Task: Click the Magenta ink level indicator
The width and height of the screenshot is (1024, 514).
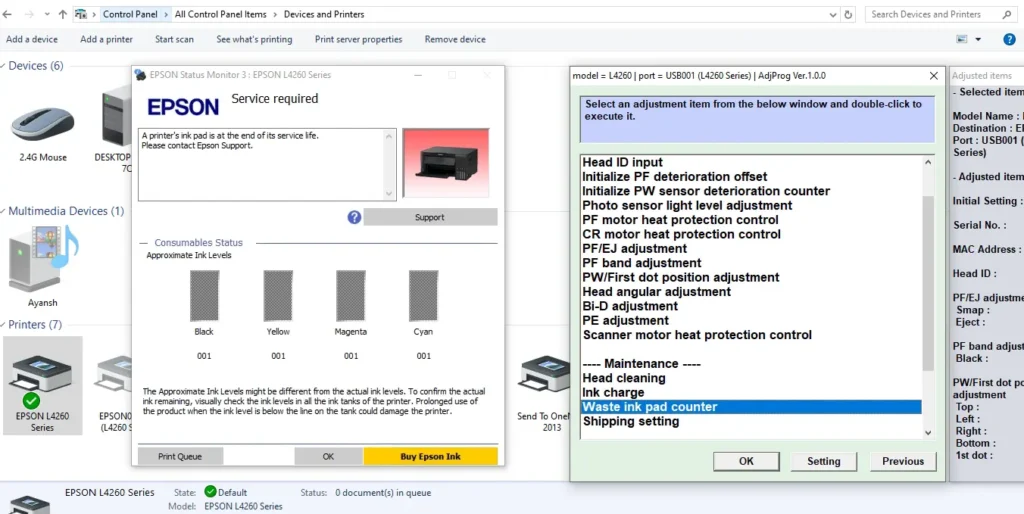Action: point(351,296)
